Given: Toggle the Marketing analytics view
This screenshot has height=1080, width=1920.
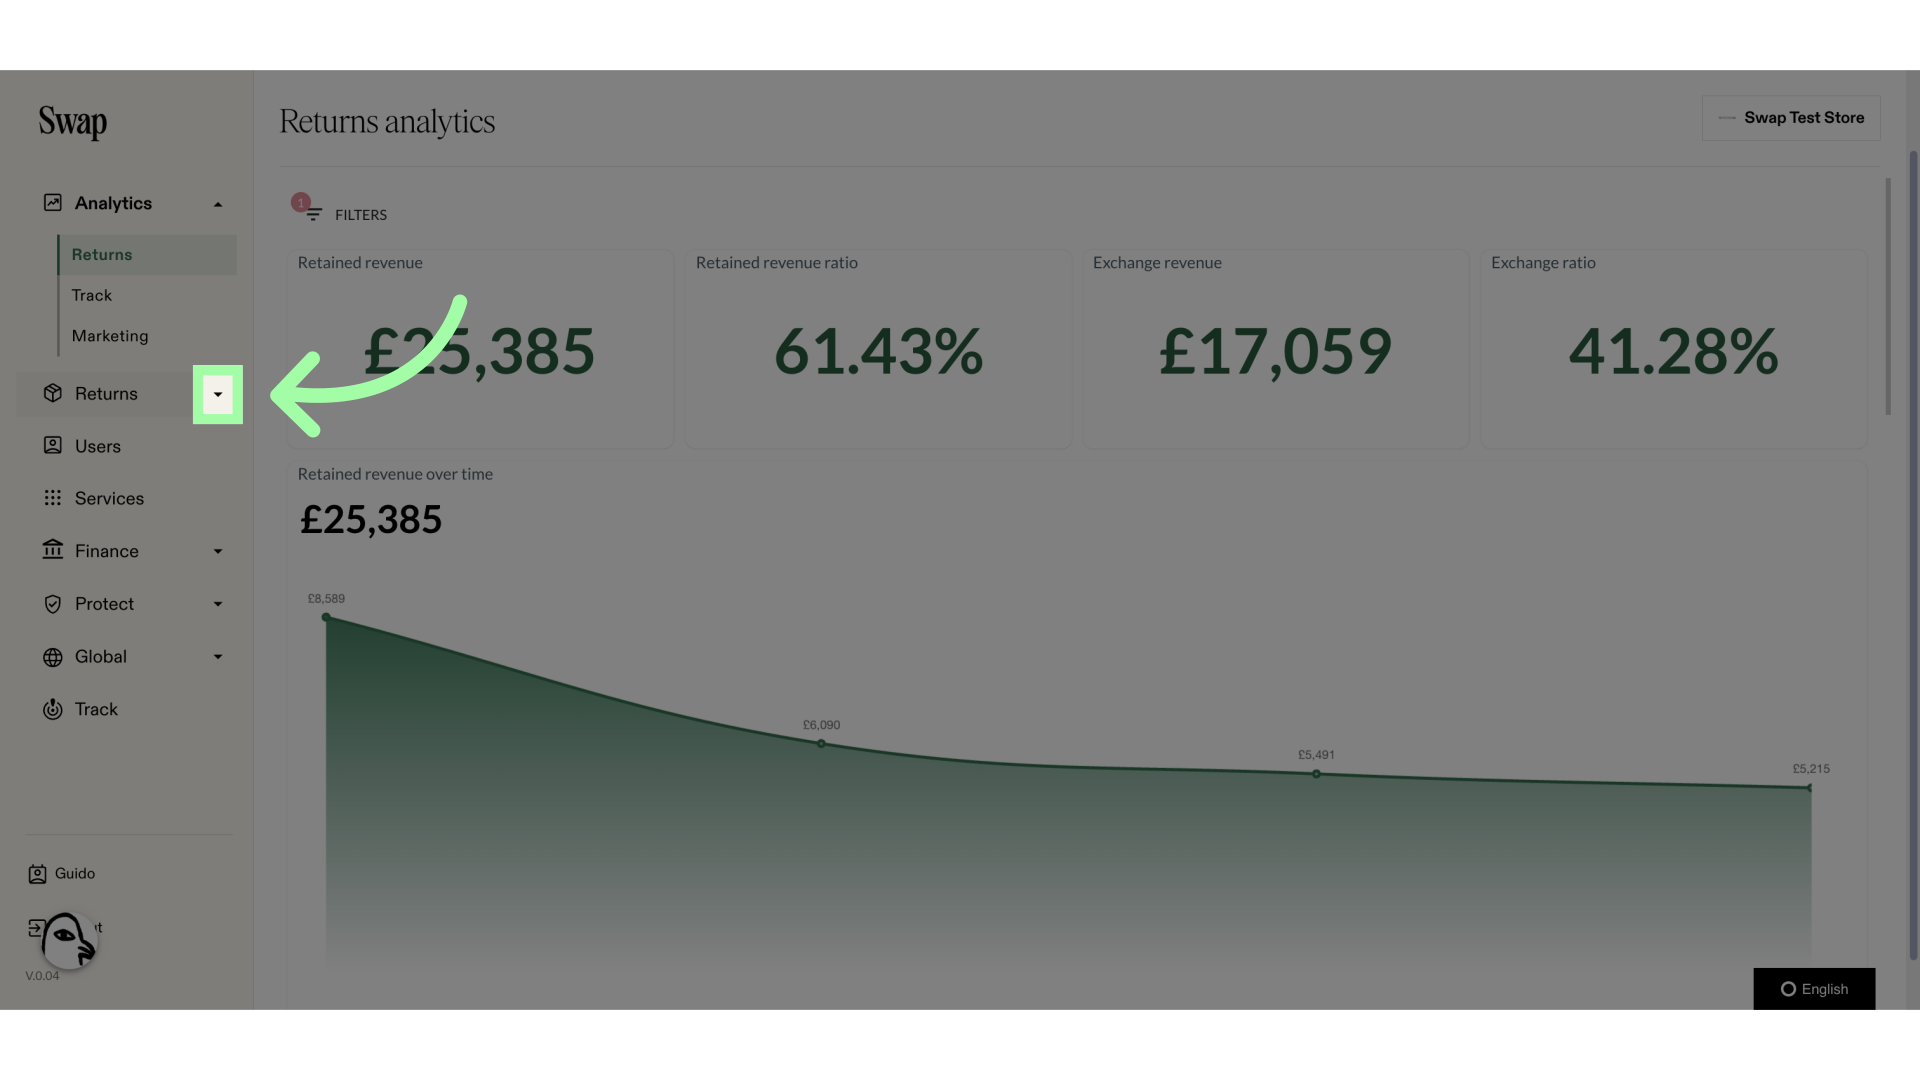Looking at the screenshot, I should point(109,336).
